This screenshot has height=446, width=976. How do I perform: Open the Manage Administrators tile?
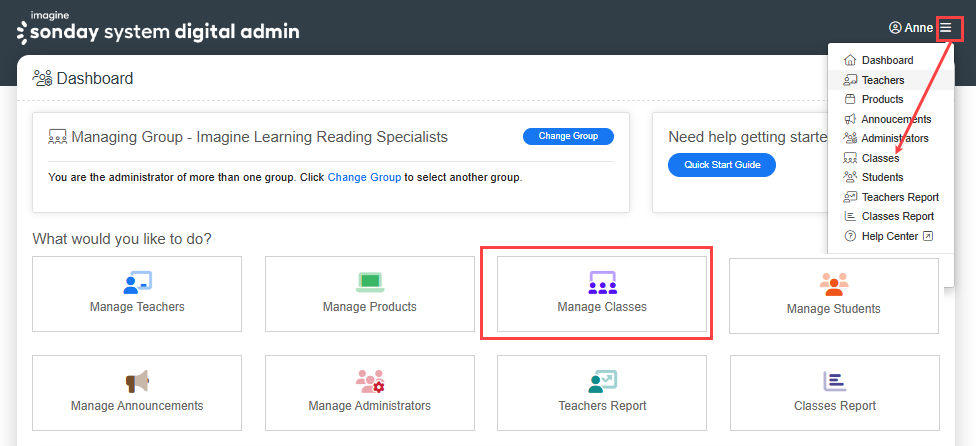(370, 393)
